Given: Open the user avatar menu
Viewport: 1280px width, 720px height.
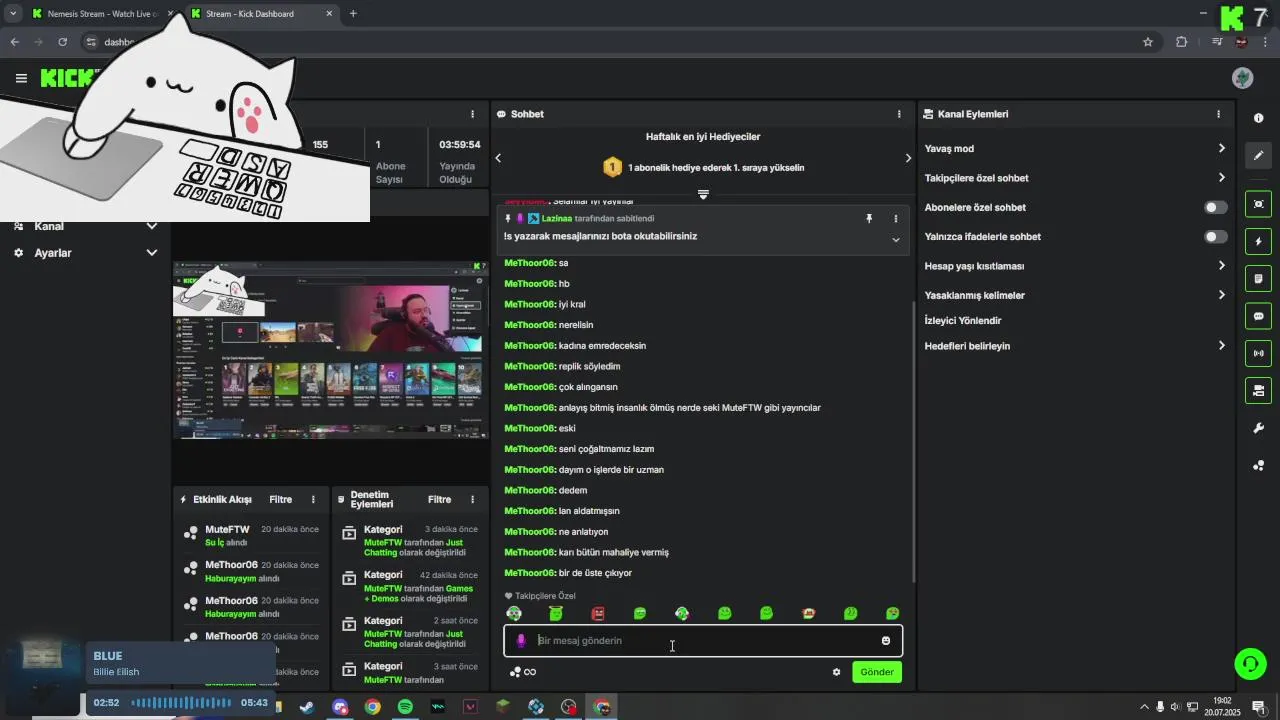Looking at the screenshot, I should point(1242,78).
